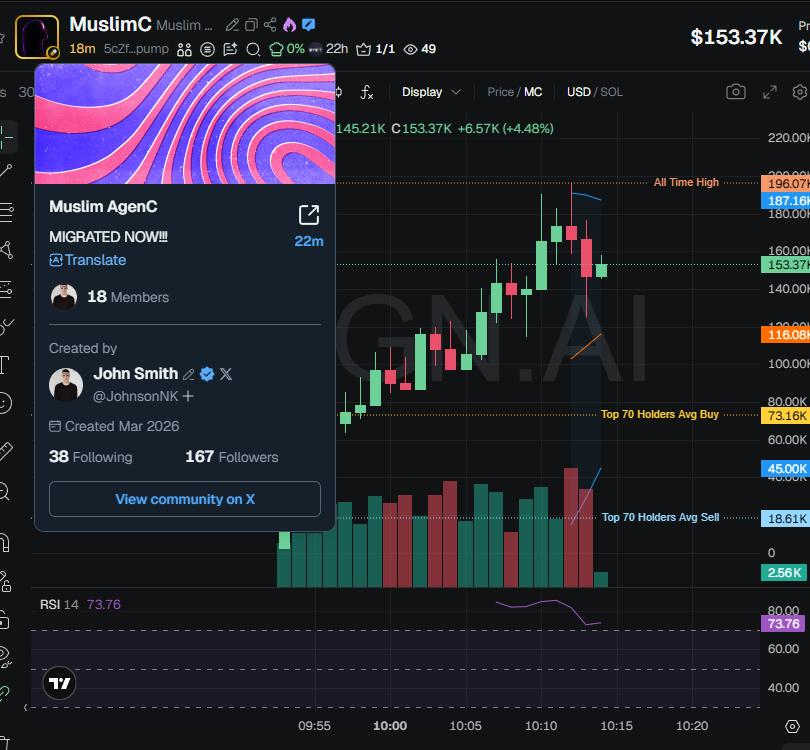
Task: Open the fx indicators button
Action: click(x=366, y=92)
